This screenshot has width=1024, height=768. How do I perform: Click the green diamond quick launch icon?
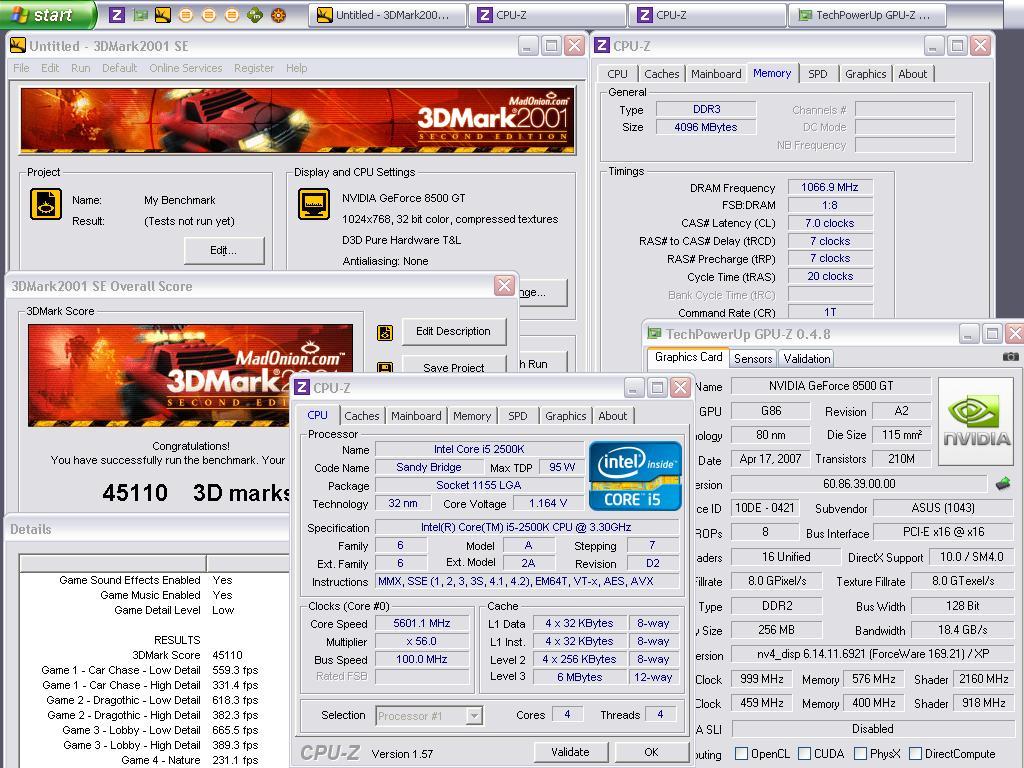(x=255, y=15)
